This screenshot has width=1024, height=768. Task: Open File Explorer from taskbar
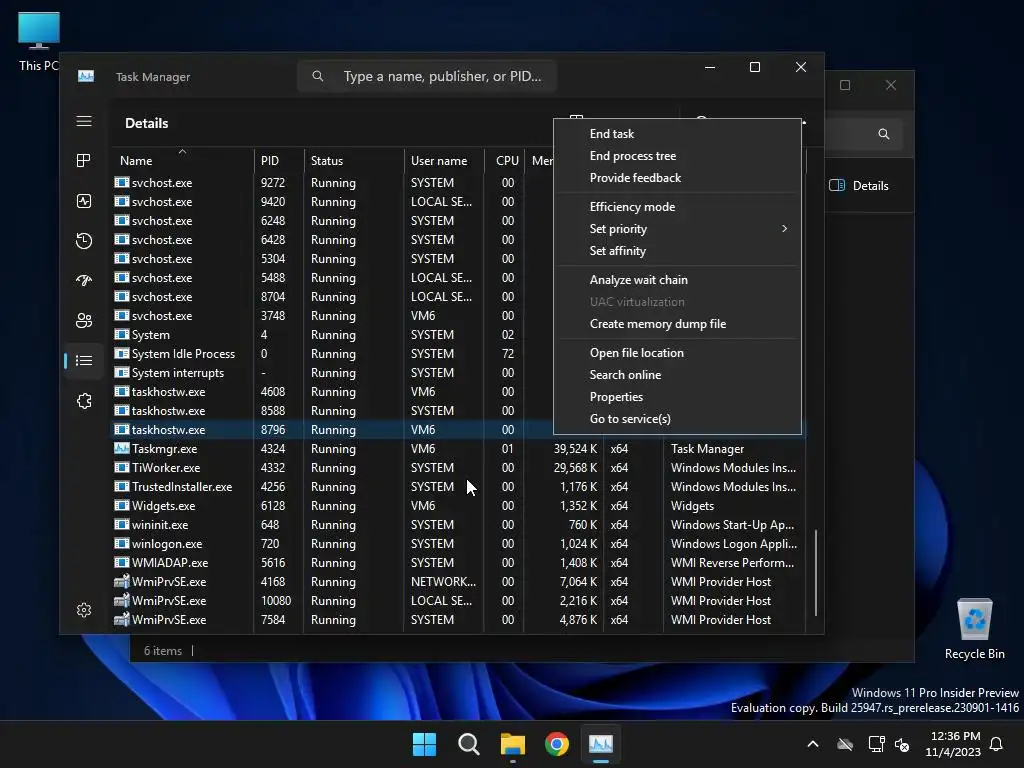tap(513, 744)
